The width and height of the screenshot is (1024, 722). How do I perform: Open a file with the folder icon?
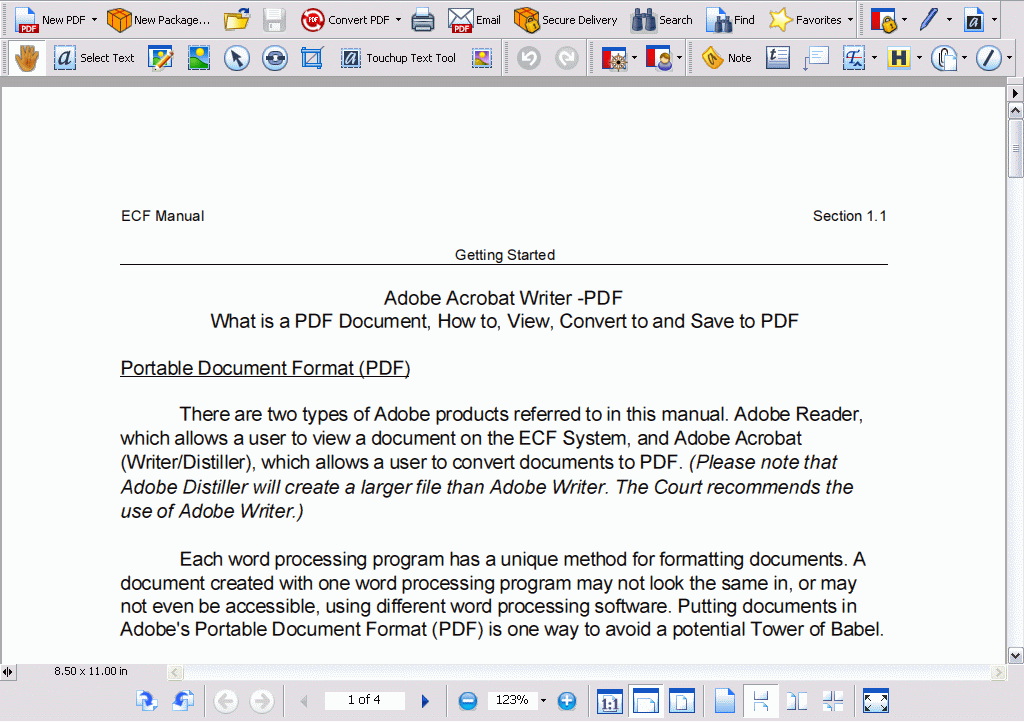236,20
